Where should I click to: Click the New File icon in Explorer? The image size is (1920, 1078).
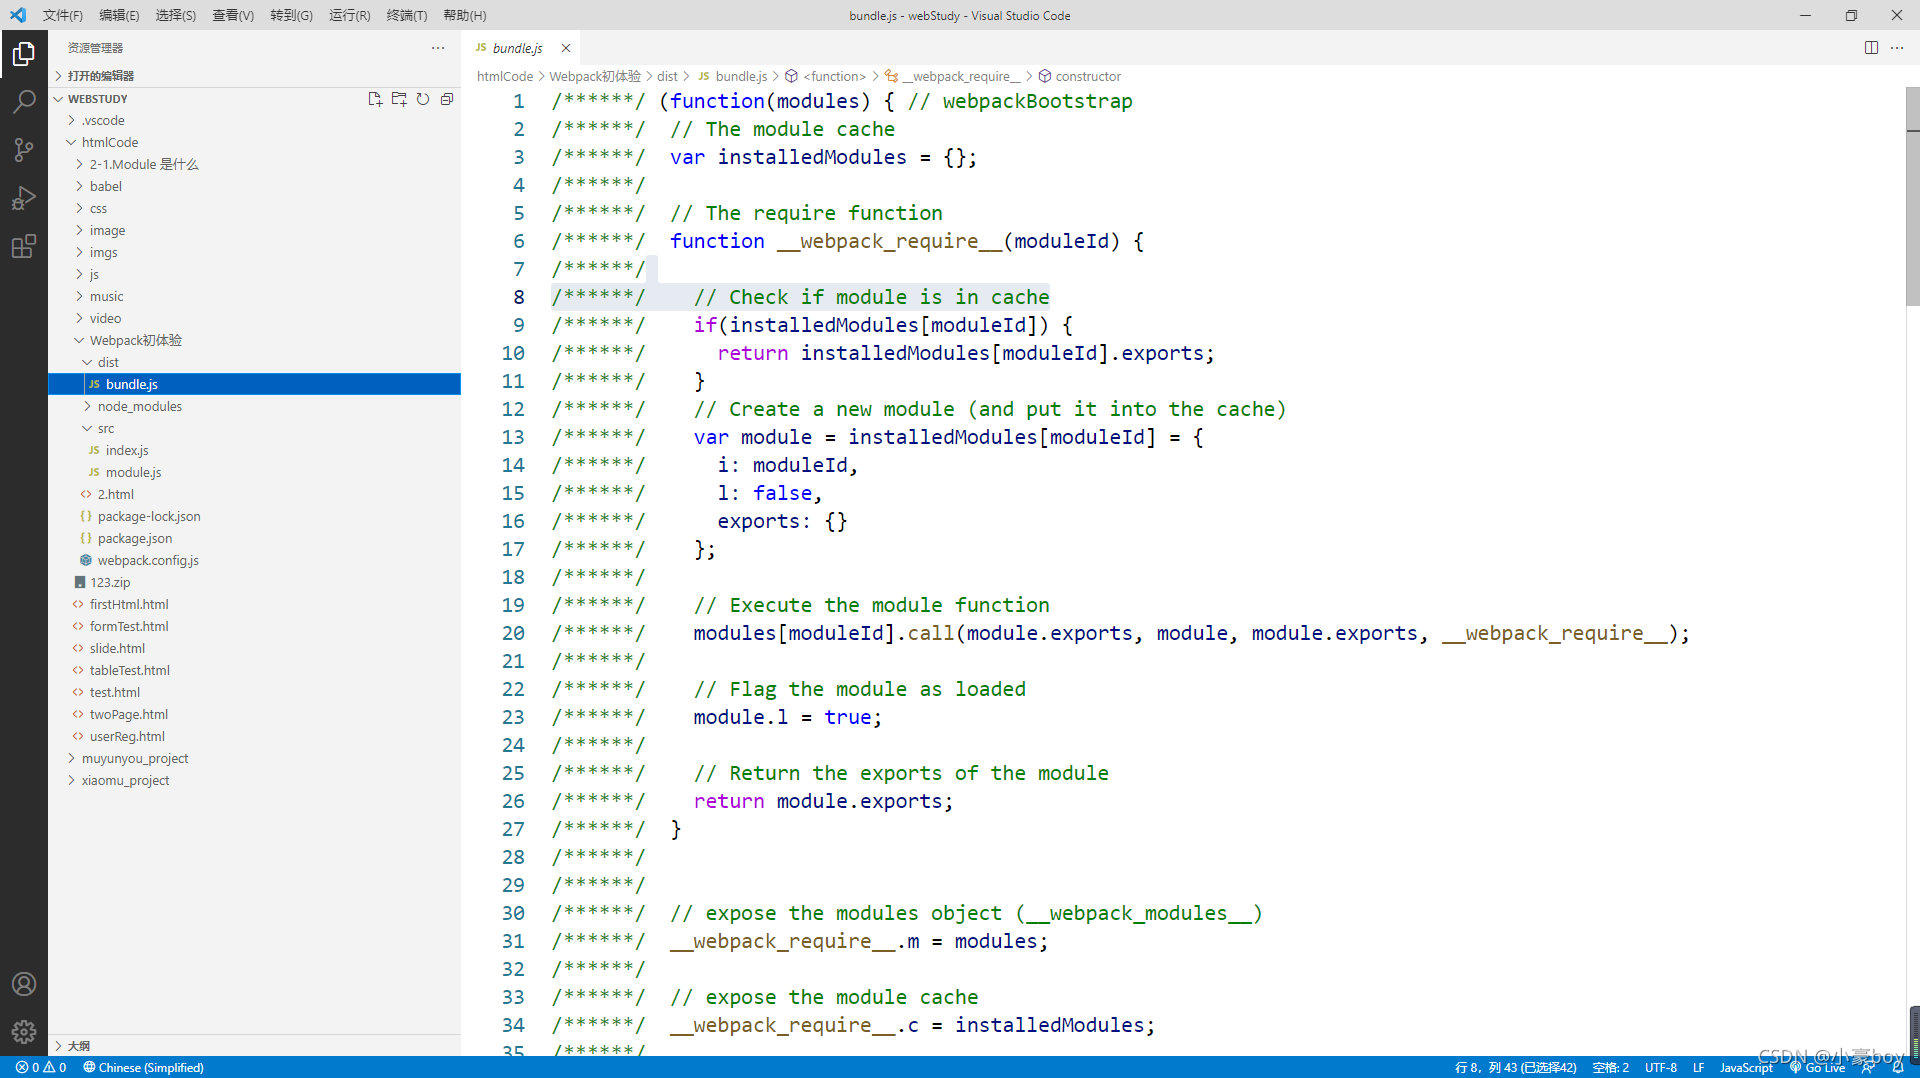point(375,99)
